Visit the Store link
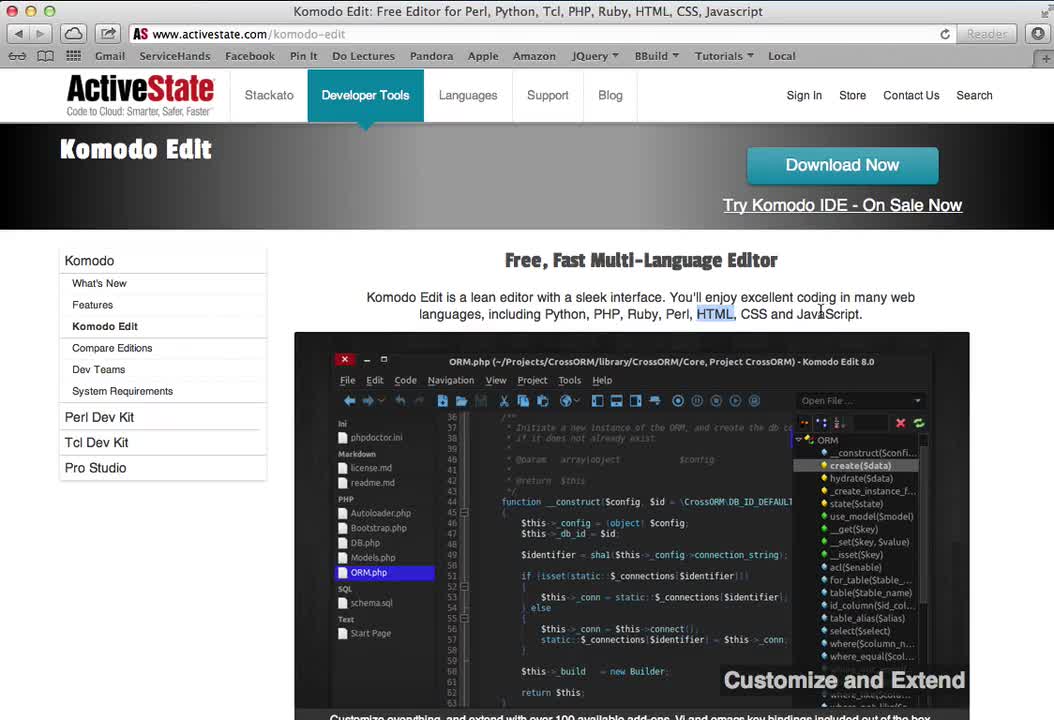This screenshot has height=720, width=1054. coord(852,95)
